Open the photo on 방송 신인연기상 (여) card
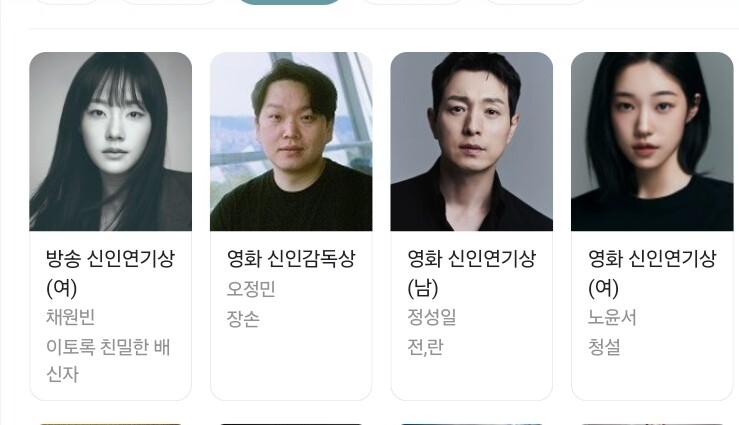The image size is (739, 425). point(110,141)
